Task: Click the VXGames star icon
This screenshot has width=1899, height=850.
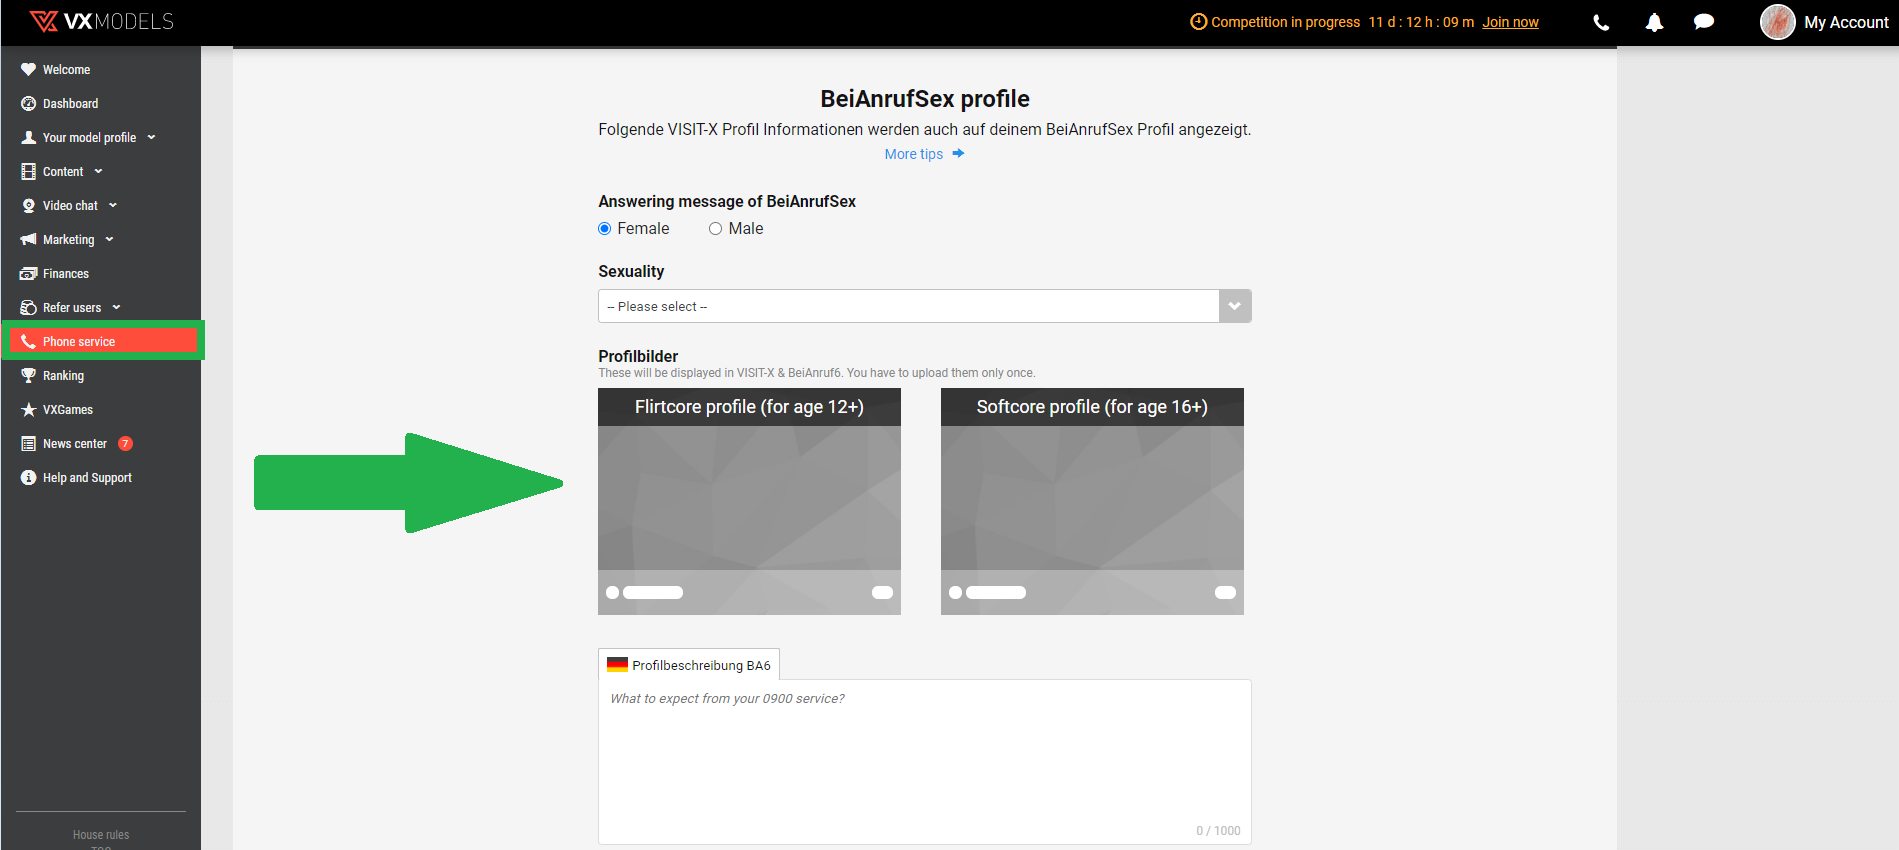Action: [28, 410]
